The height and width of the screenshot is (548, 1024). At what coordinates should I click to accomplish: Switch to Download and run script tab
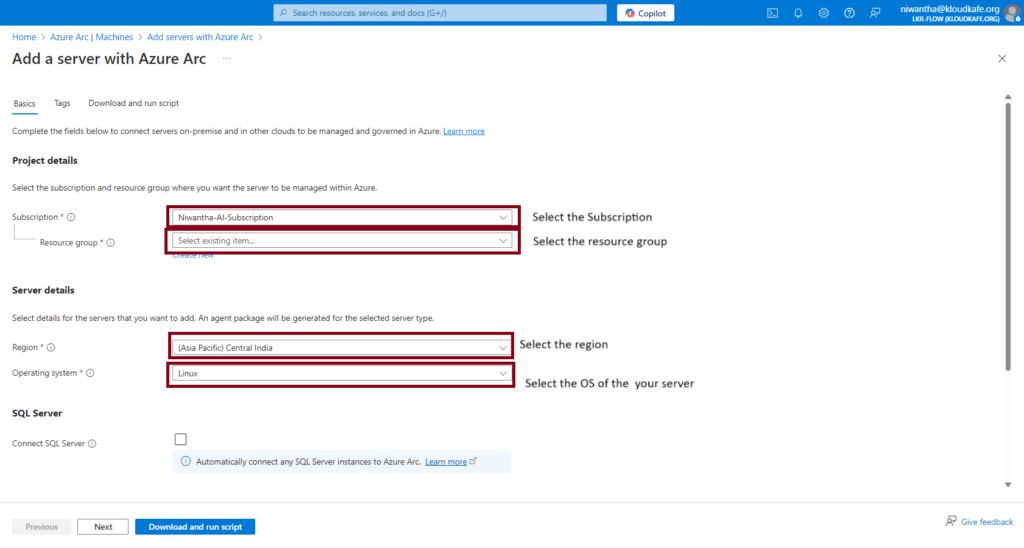[133, 103]
